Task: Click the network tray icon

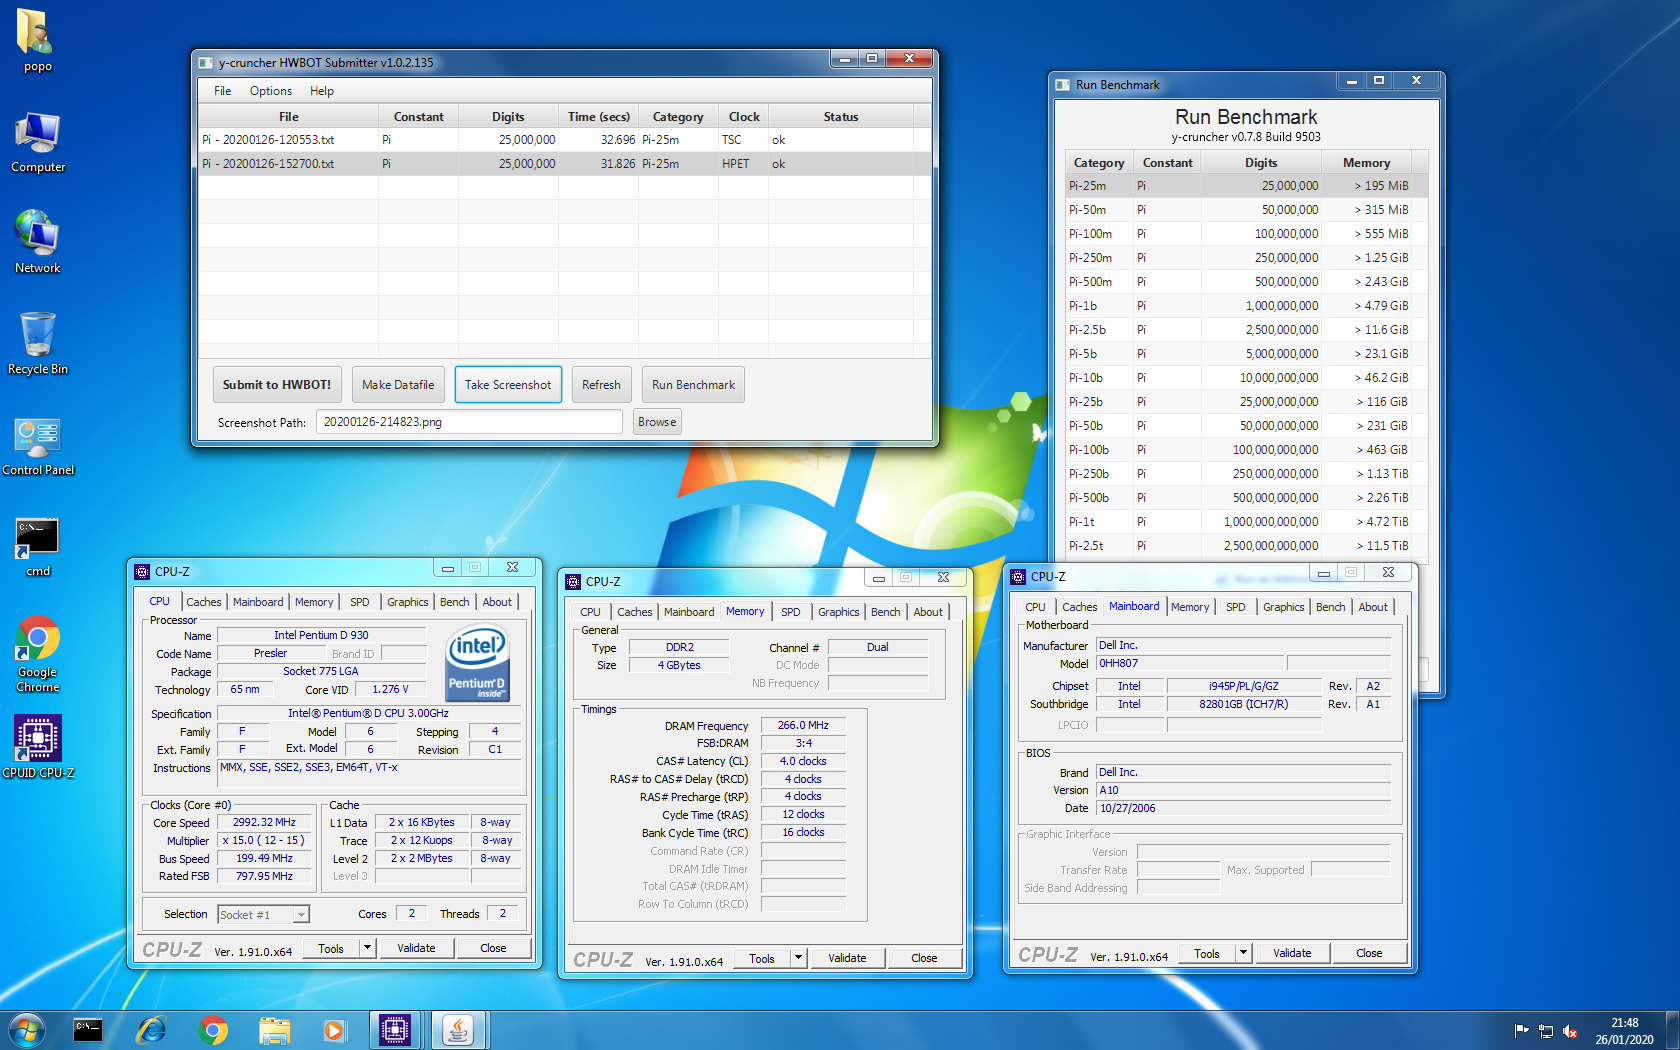Action: 1546,1031
